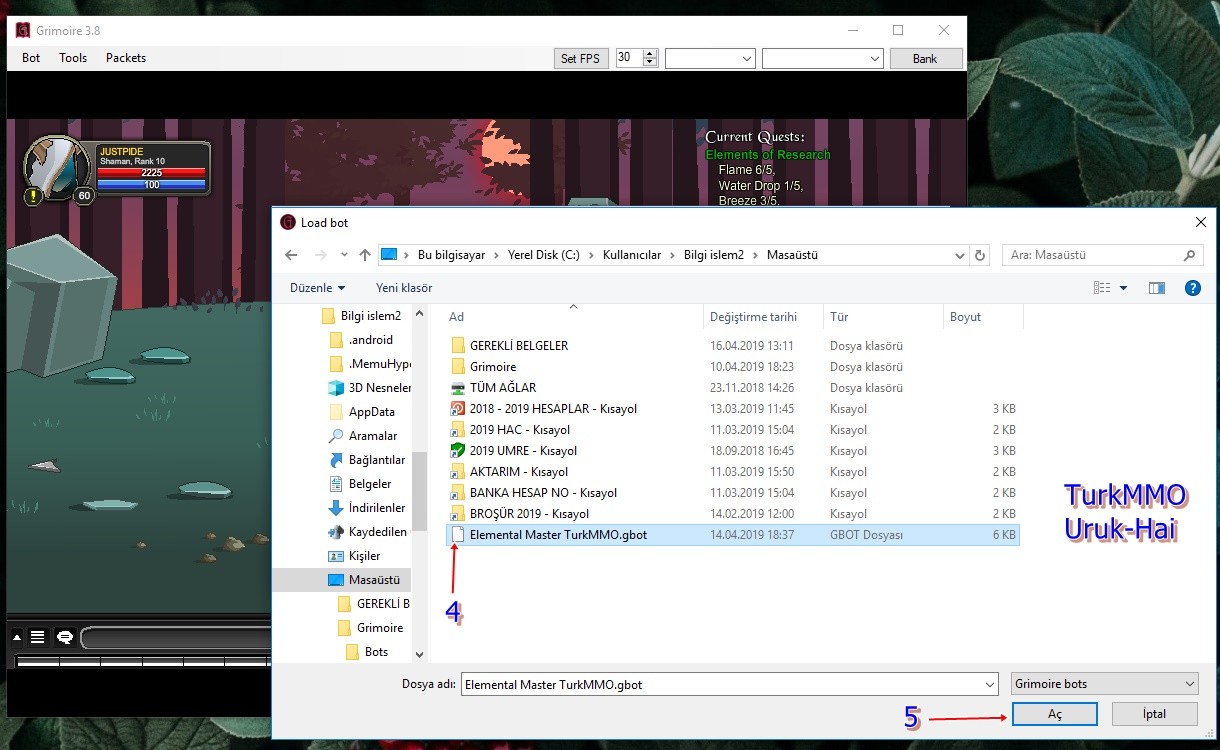The image size is (1220, 750).
Task: Select 2019 UMRE - Kısayol shortcut
Action: coord(732,451)
